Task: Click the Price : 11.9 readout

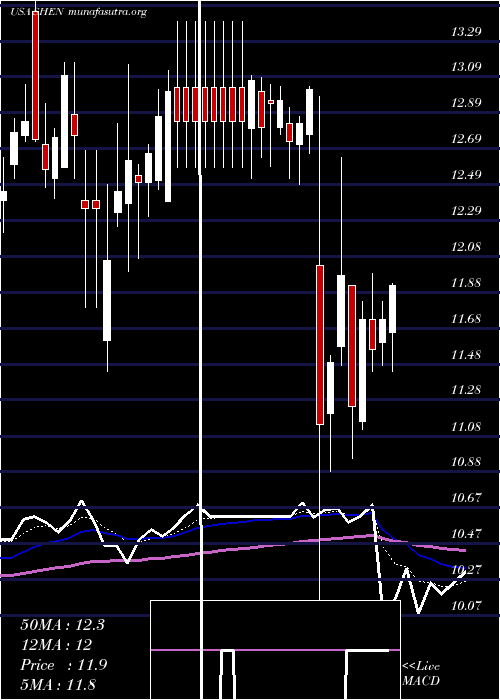Action: coord(63,665)
